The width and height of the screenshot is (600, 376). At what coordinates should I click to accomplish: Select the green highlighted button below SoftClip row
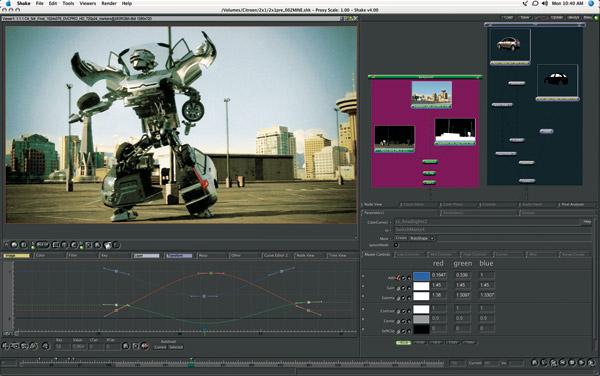coord(403,342)
